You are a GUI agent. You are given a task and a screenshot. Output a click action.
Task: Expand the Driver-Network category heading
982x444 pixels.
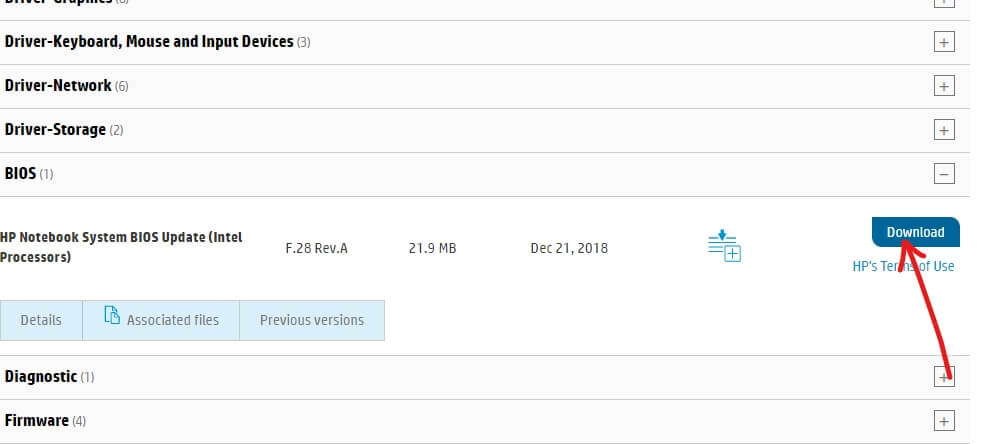tap(58, 86)
